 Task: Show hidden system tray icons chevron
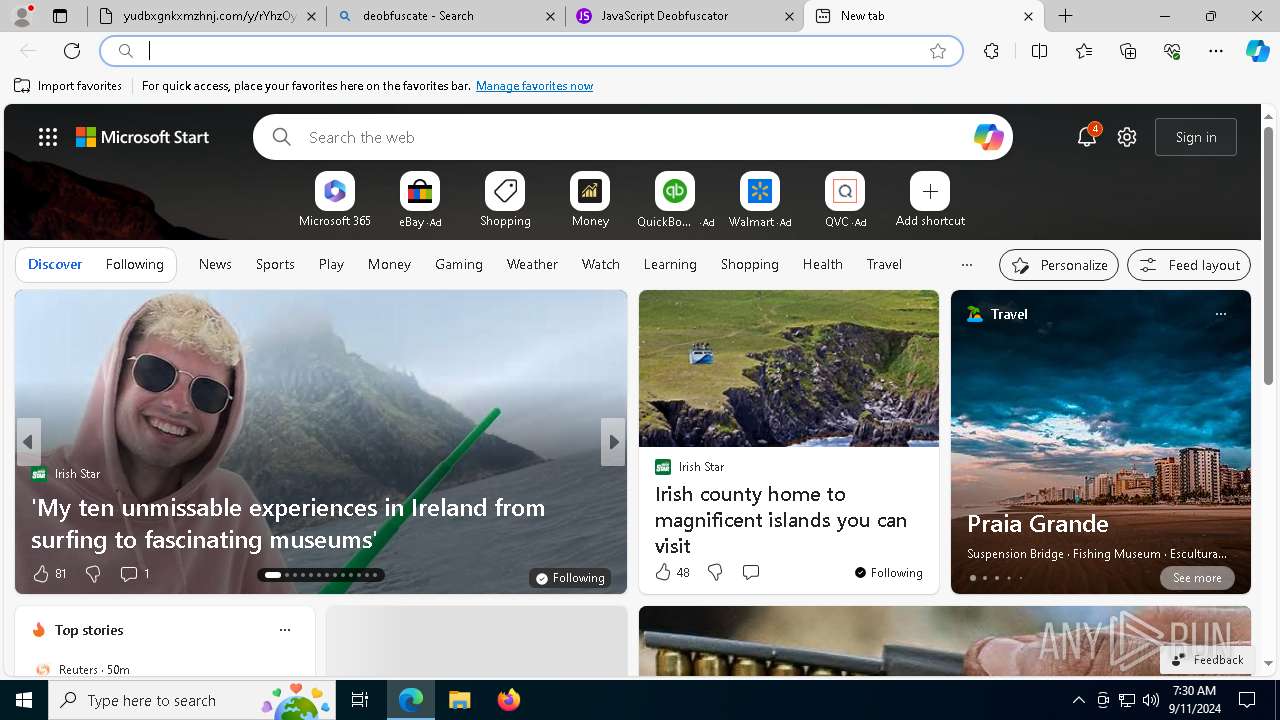(x=1078, y=700)
